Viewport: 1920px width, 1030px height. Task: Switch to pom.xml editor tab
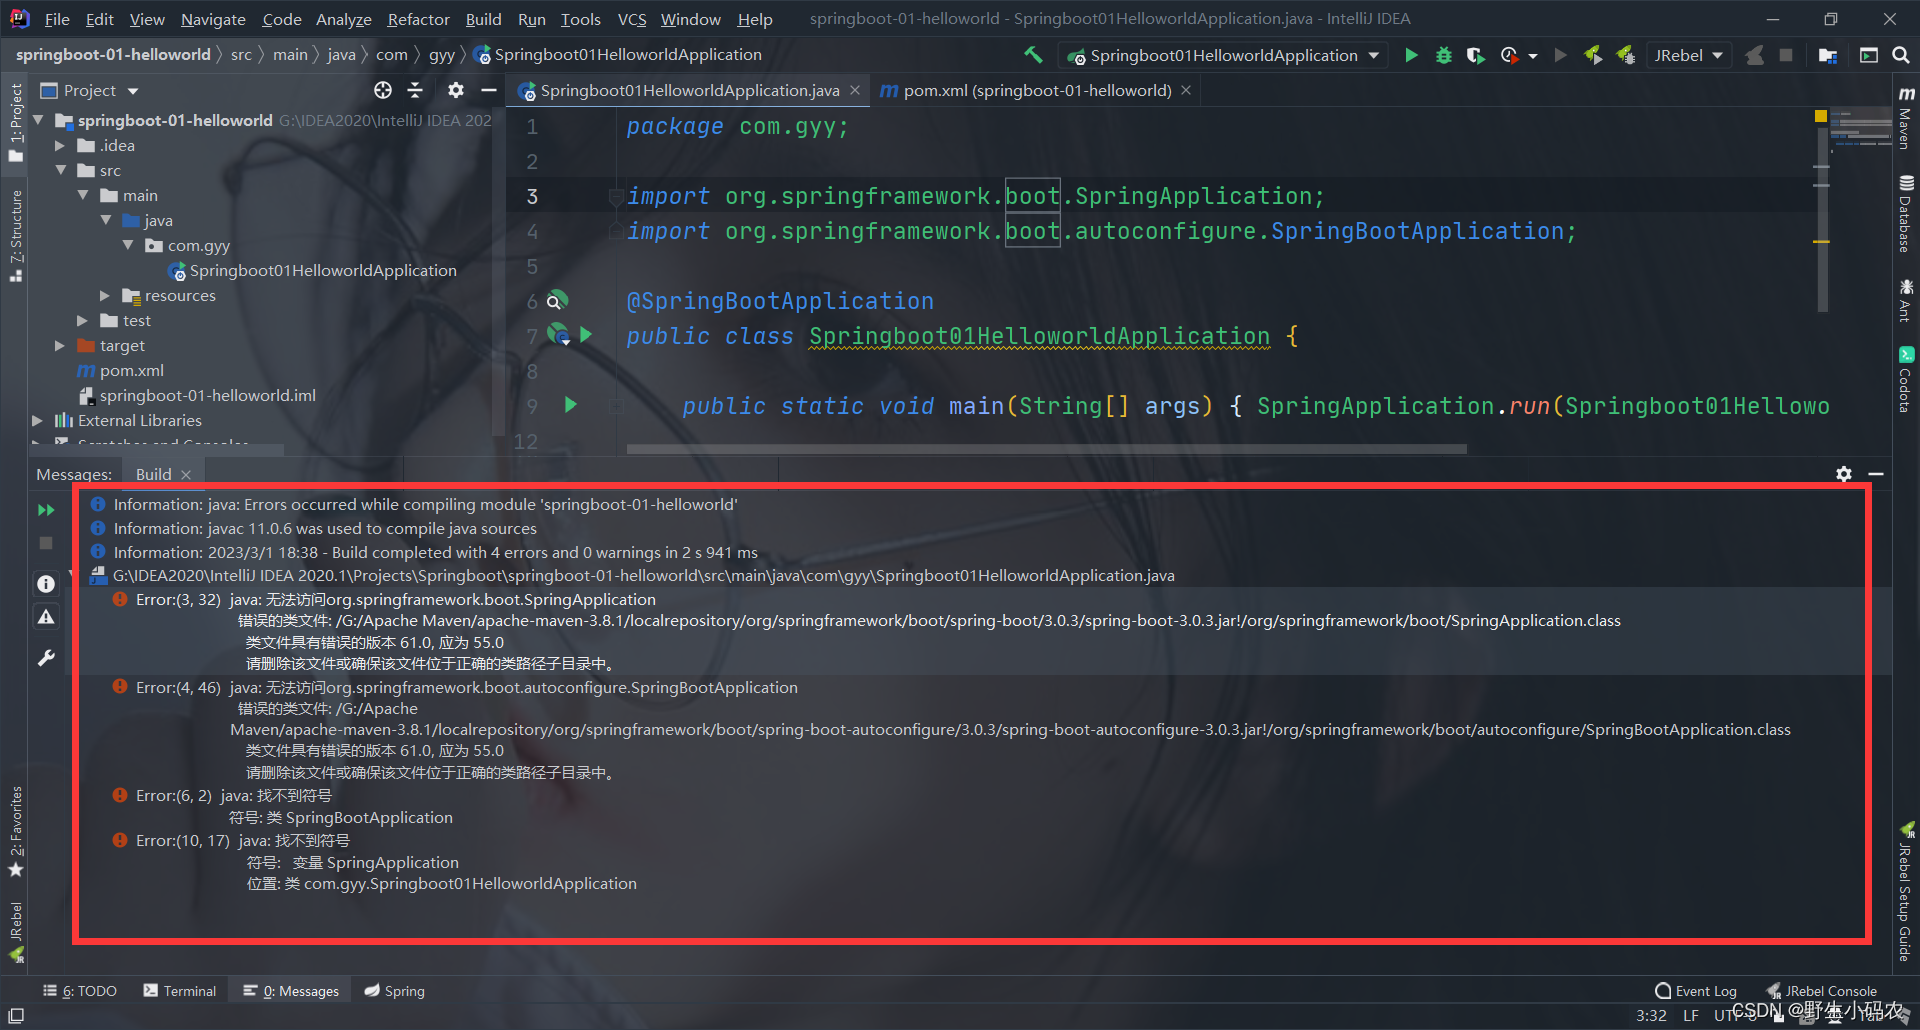click(x=1036, y=90)
